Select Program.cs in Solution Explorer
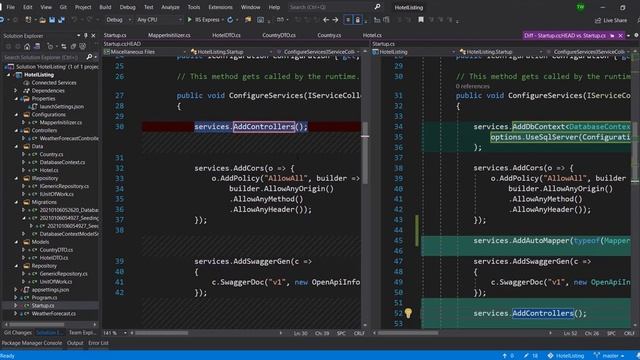640x360 pixels. (x=44, y=298)
